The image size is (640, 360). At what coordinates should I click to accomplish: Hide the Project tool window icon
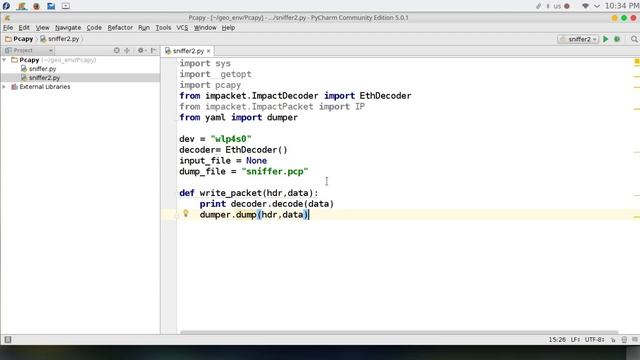(153, 50)
